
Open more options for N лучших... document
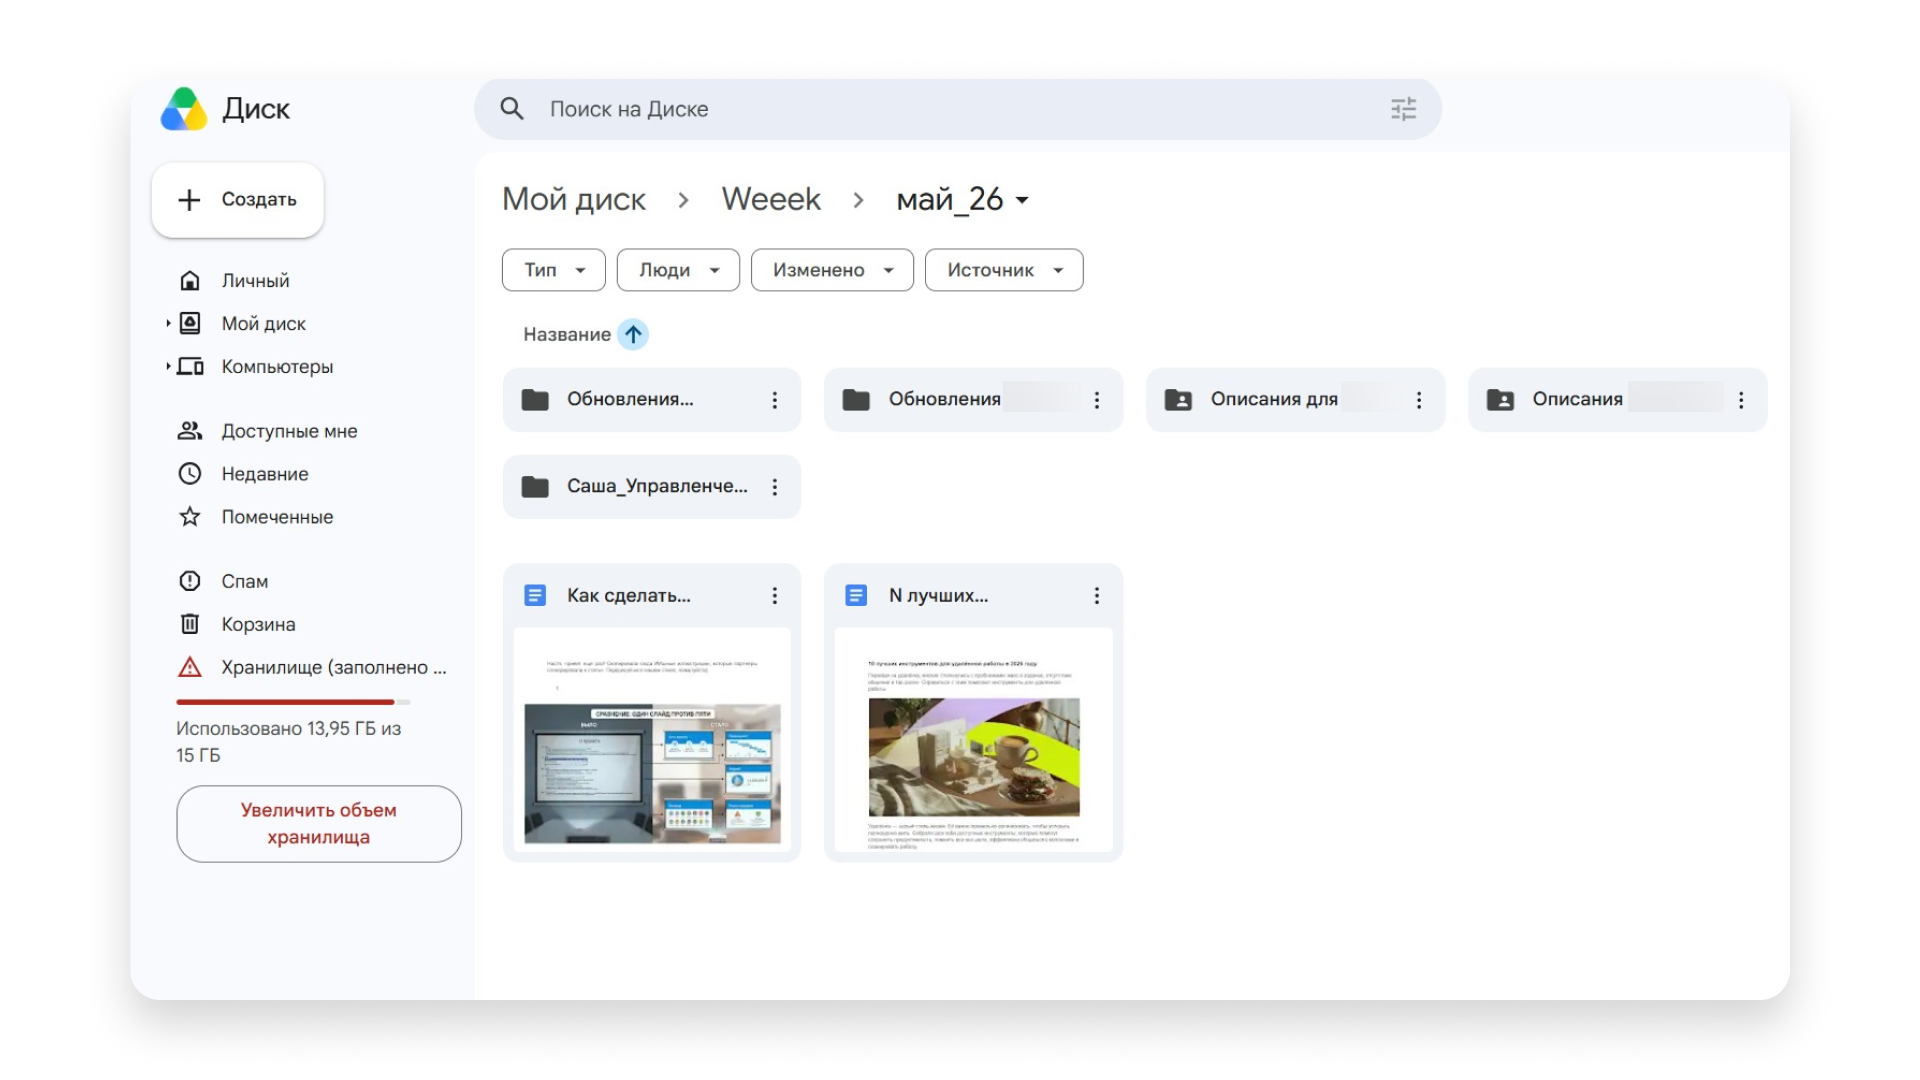(x=1097, y=596)
